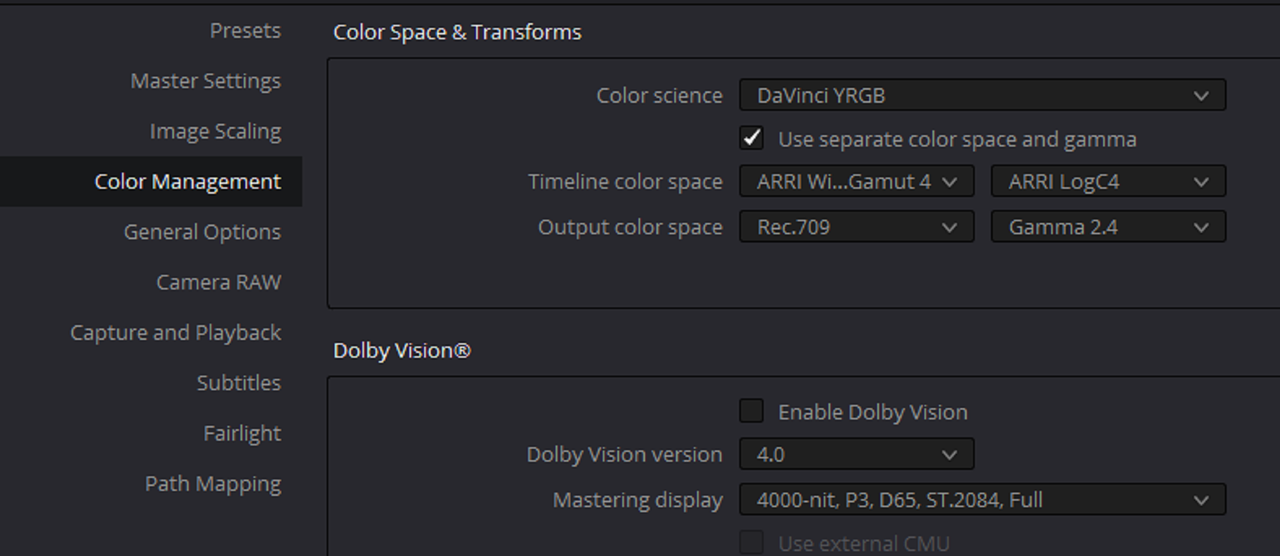Uncheck Use separate color space and gamma
1280x556 pixels.
point(751,138)
